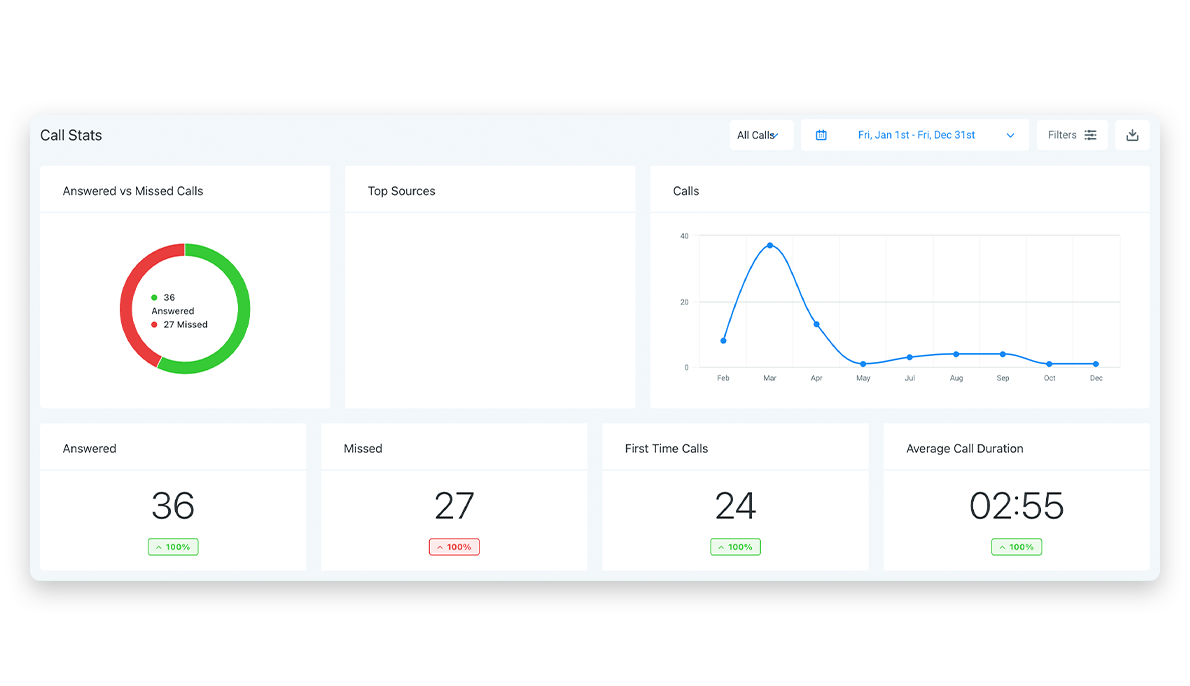Click the December data point on chart
1190x686 pixels.
tap(1096, 364)
